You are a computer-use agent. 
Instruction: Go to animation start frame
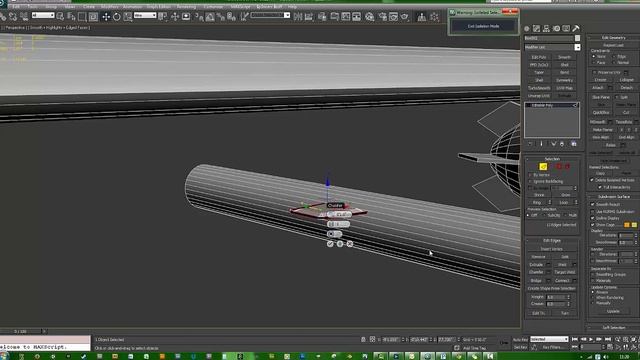[x=575, y=339]
